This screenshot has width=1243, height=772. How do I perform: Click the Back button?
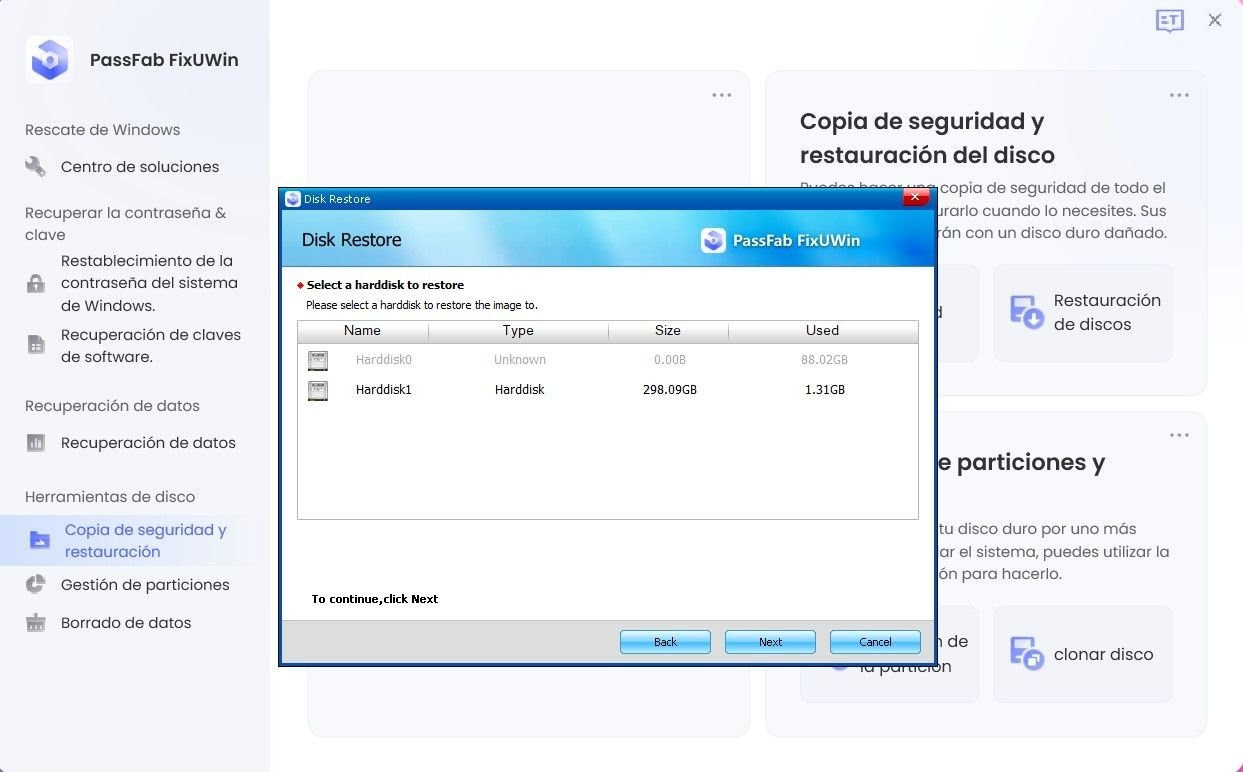point(665,641)
